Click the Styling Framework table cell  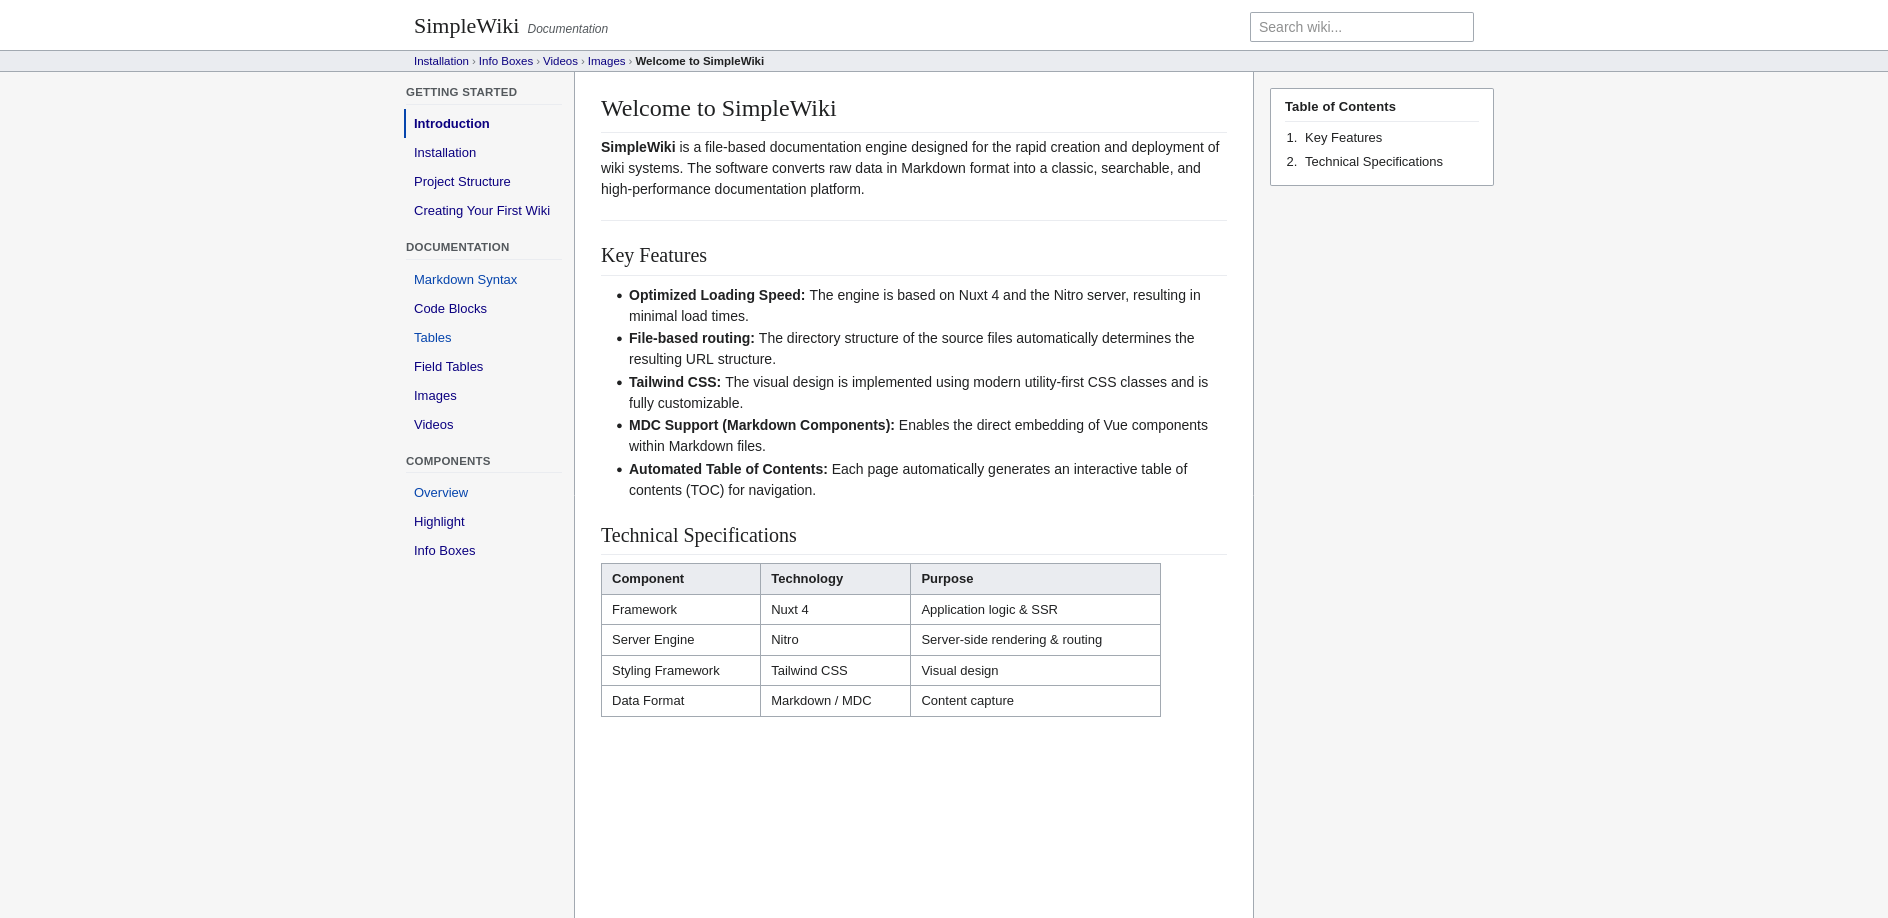[681, 671]
